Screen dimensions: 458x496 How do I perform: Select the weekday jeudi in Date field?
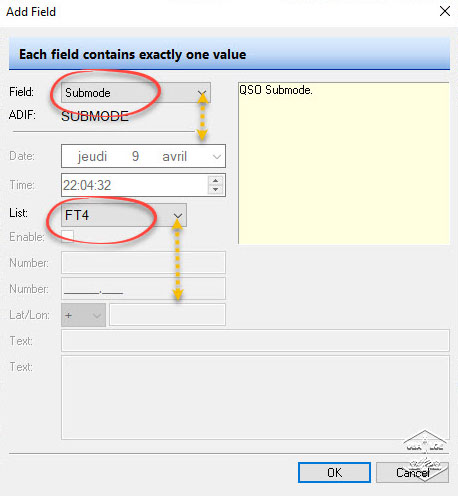point(92,156)
